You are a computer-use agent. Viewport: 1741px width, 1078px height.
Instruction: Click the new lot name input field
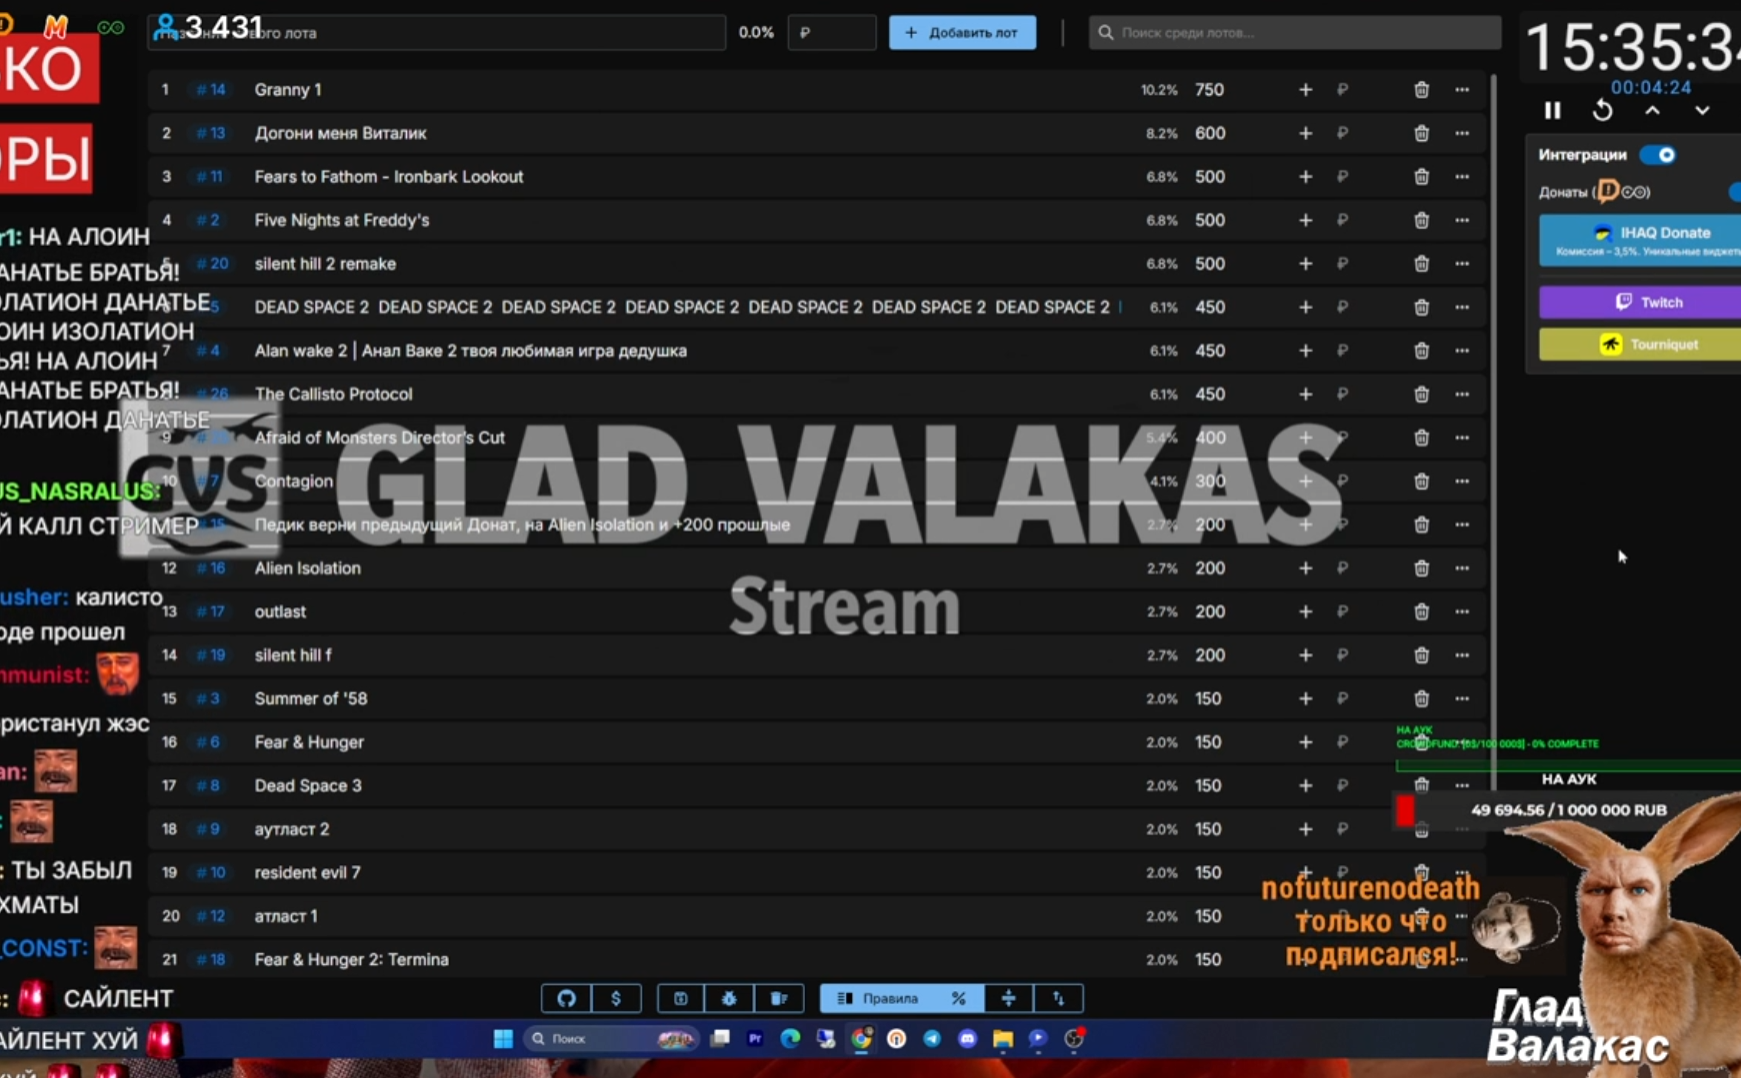click(x=437, y=33)
